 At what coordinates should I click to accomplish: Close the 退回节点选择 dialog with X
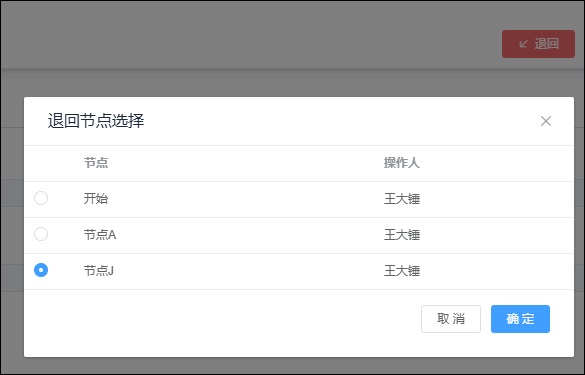[x=546, y=121]
